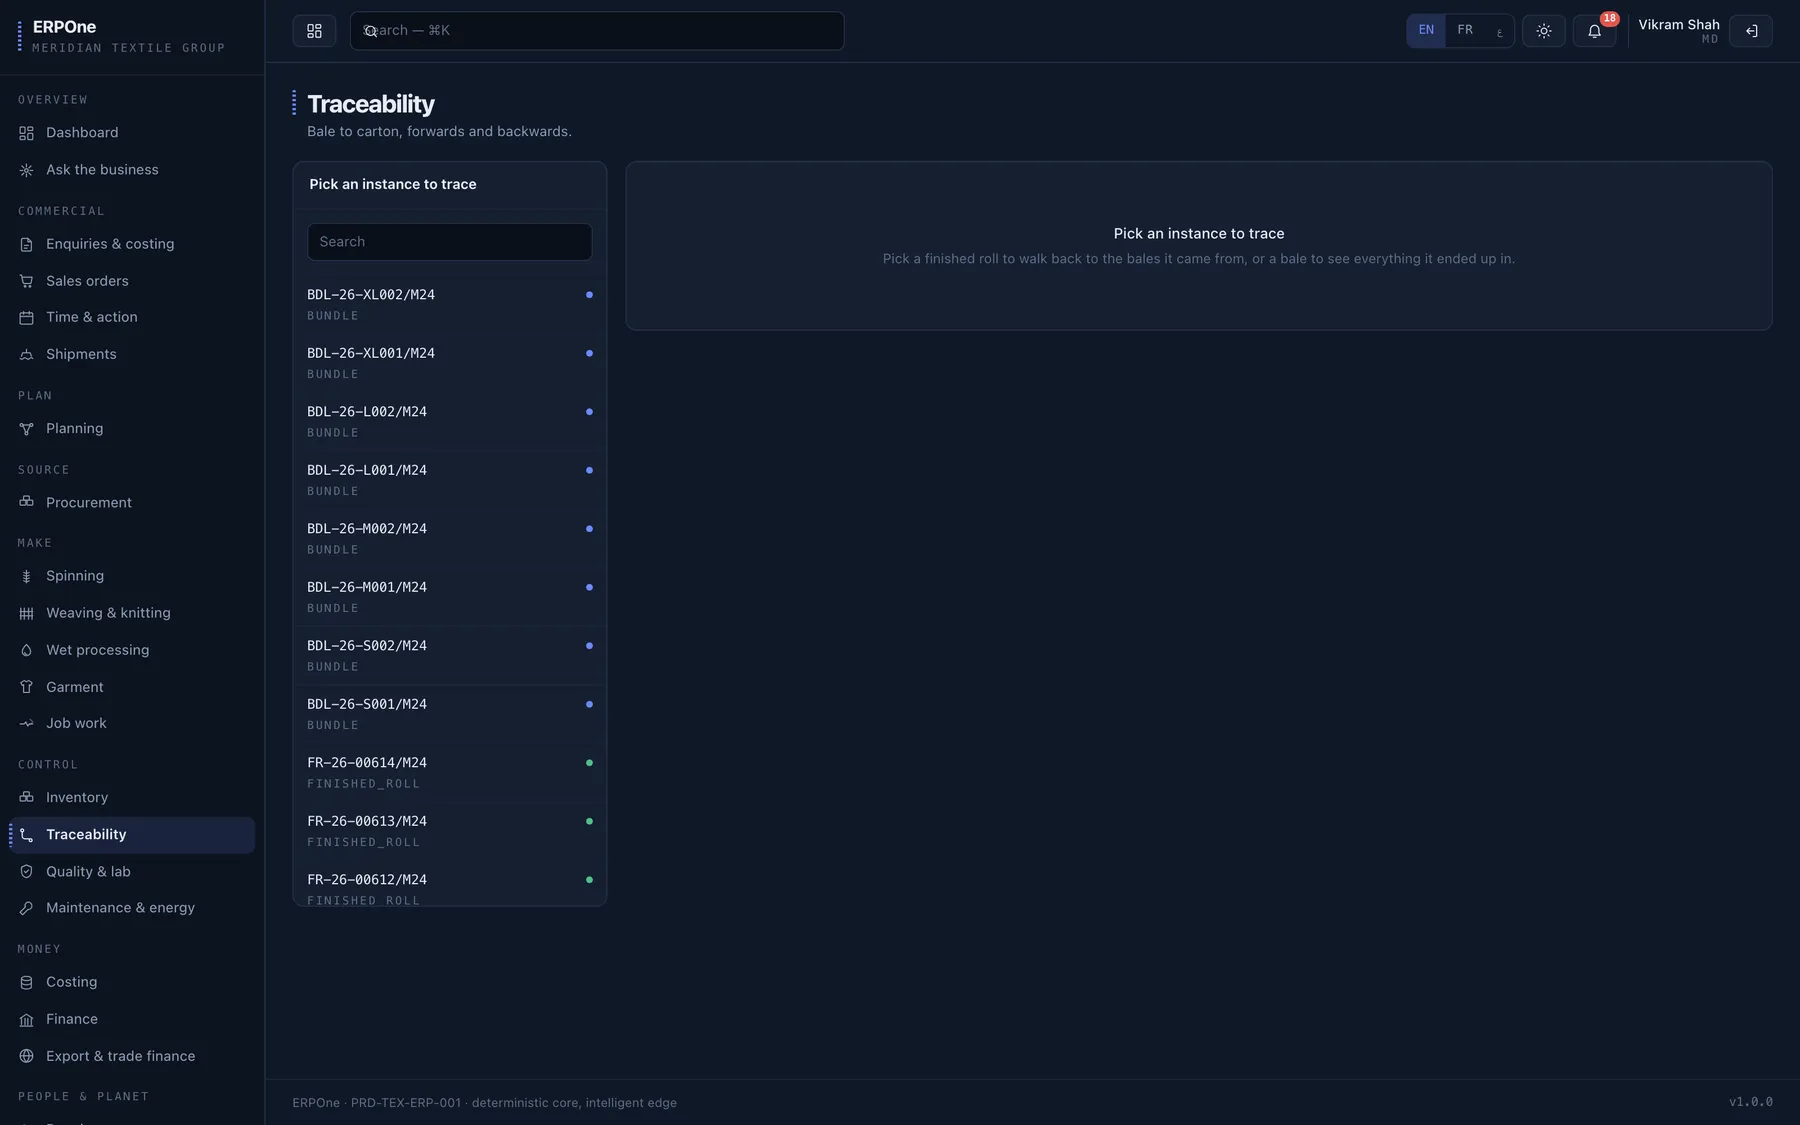Click the Dashboard icon in the sidebar
Image resolution: width=1800 pixels, height=1125 pixels.
pyautogui.click(x=26, y=133)
